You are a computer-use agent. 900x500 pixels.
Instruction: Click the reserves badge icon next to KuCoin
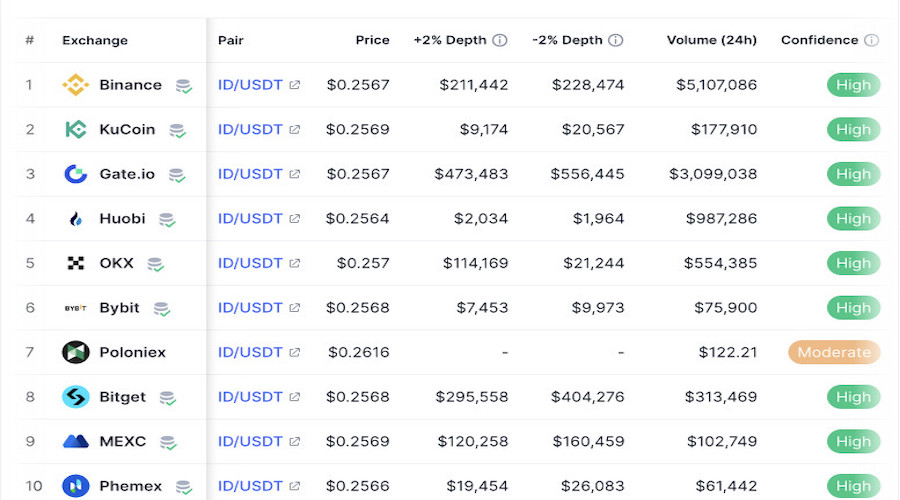pos(177,131)
